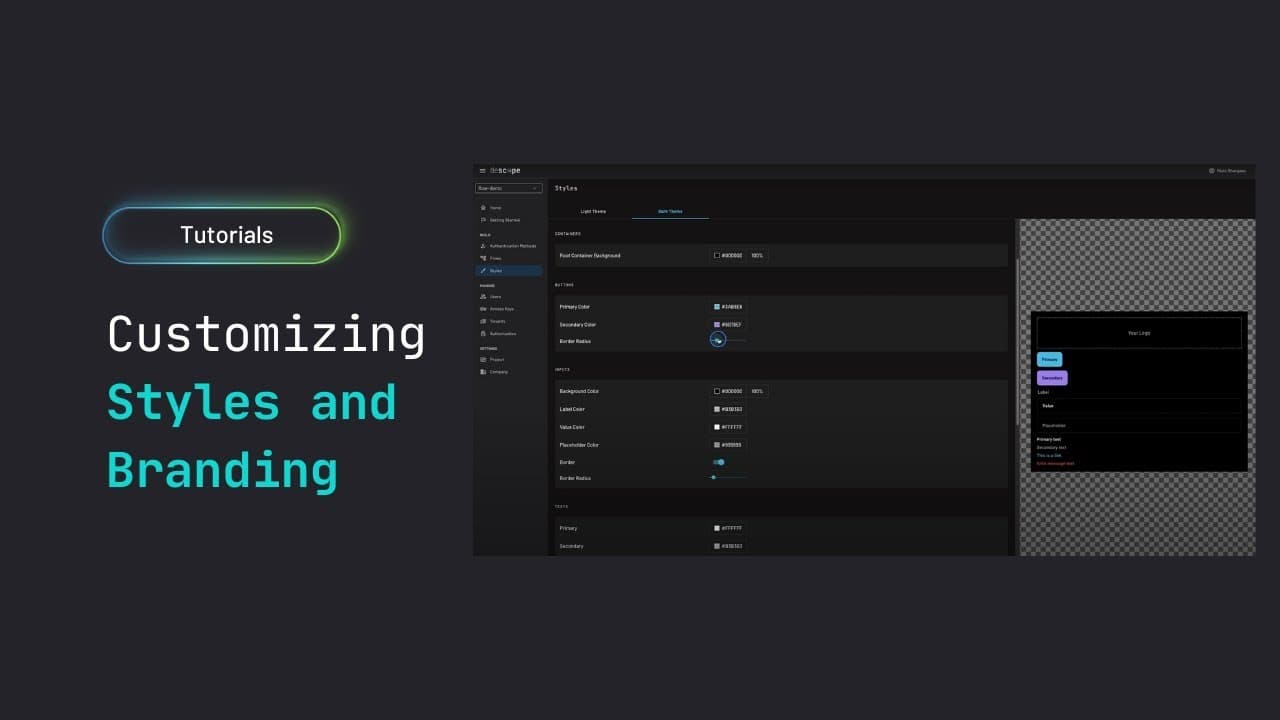Image resolution: width=1280 pixels, height=720 pixels.
Task: Open the Project settings icon
Action: 484,359
